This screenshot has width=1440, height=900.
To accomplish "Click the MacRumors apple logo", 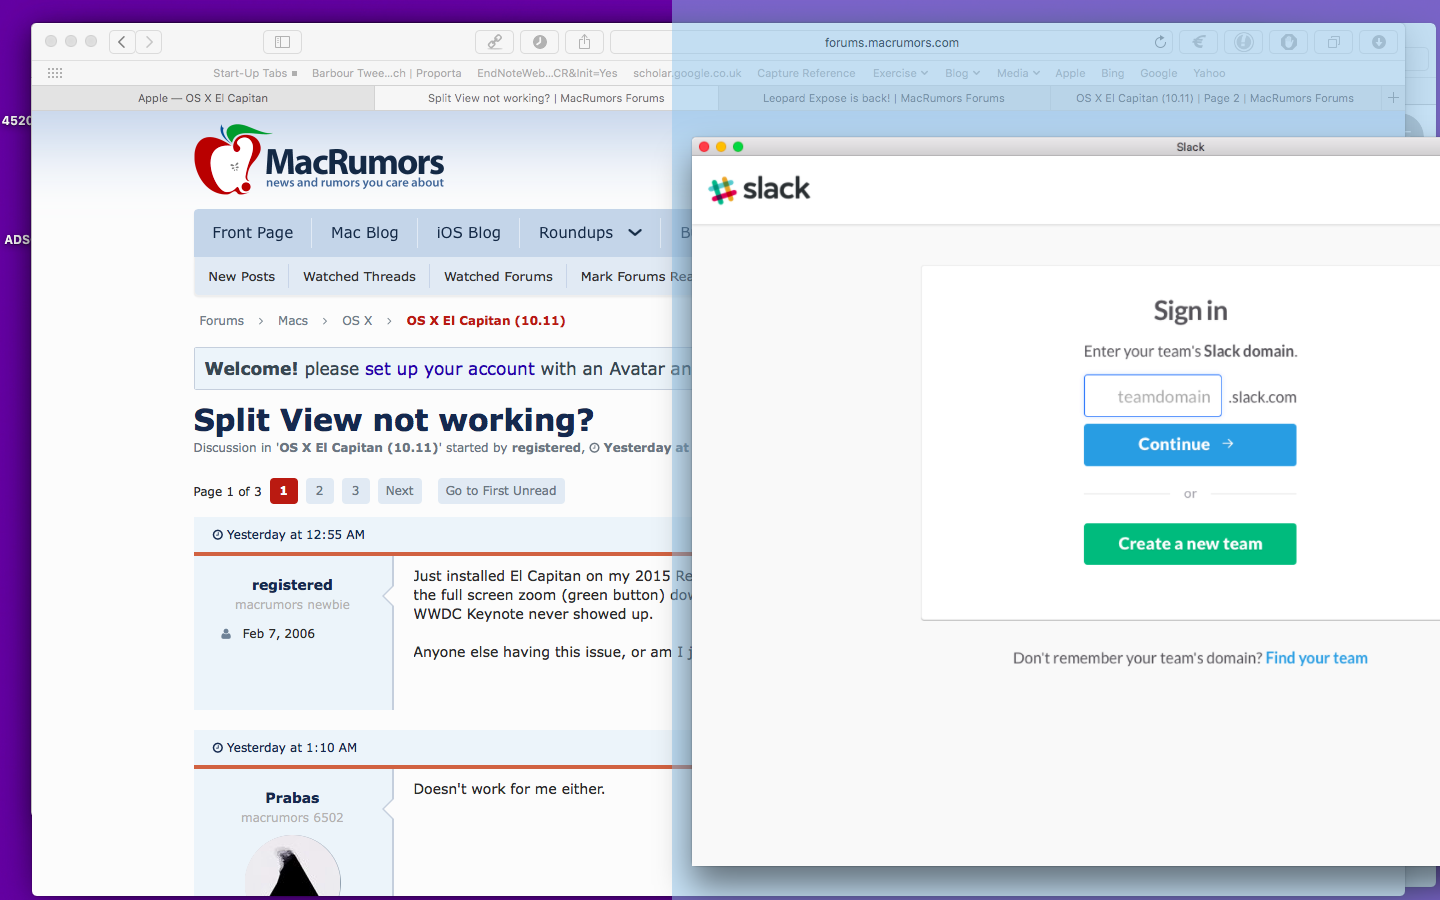I will pyautogui.click(x=230, y=160).
